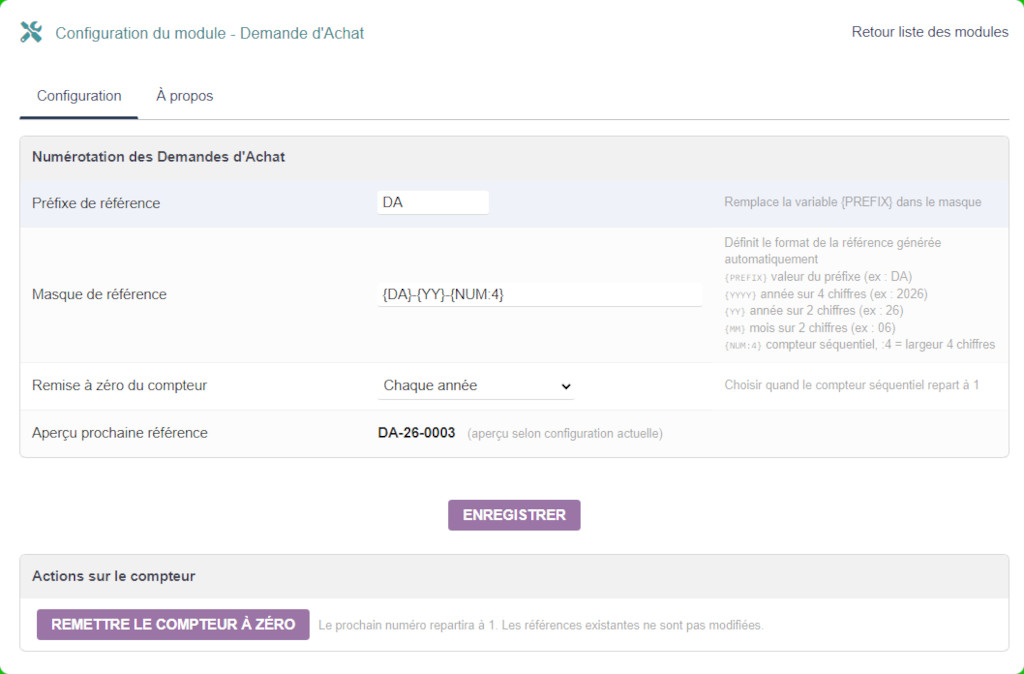Click the Aperçu prochaine référence label

[x=120, y=433]
